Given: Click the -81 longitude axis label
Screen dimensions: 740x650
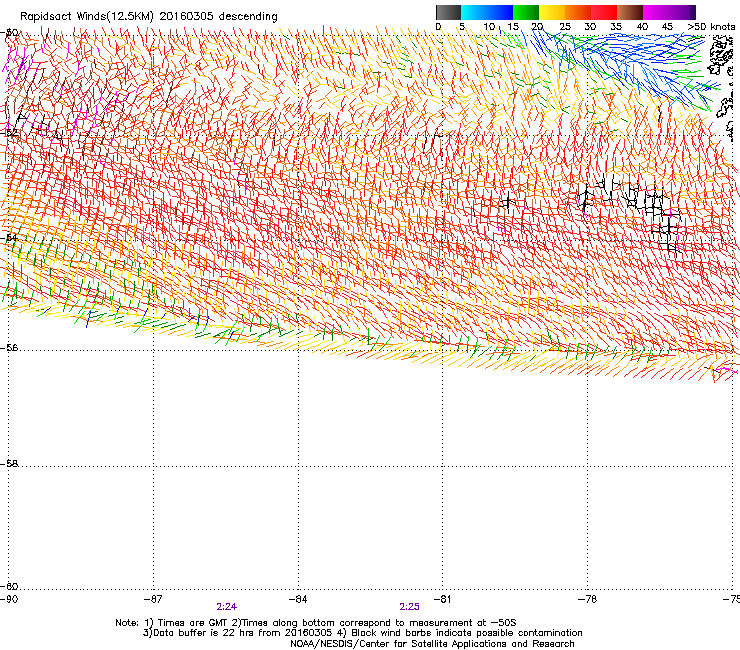Looking at the screenshot, I should [x=442, y=599].
